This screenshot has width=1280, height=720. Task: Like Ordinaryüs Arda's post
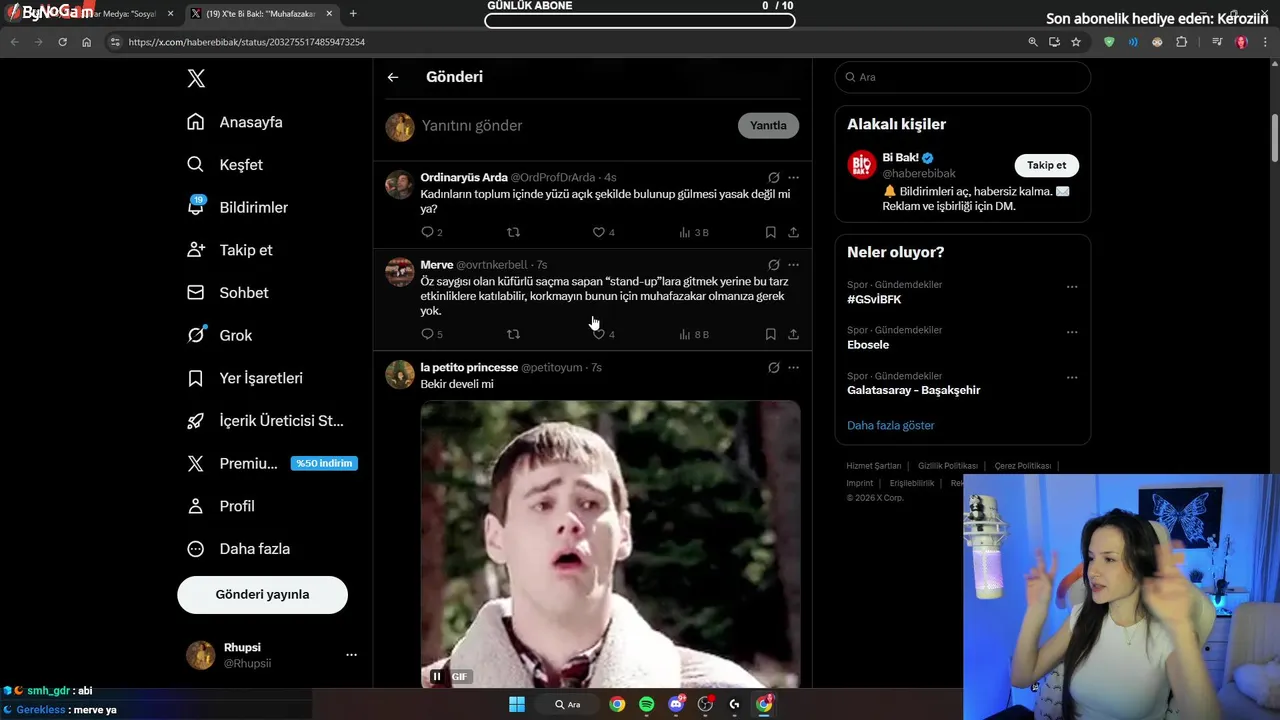tap(603, 232)
